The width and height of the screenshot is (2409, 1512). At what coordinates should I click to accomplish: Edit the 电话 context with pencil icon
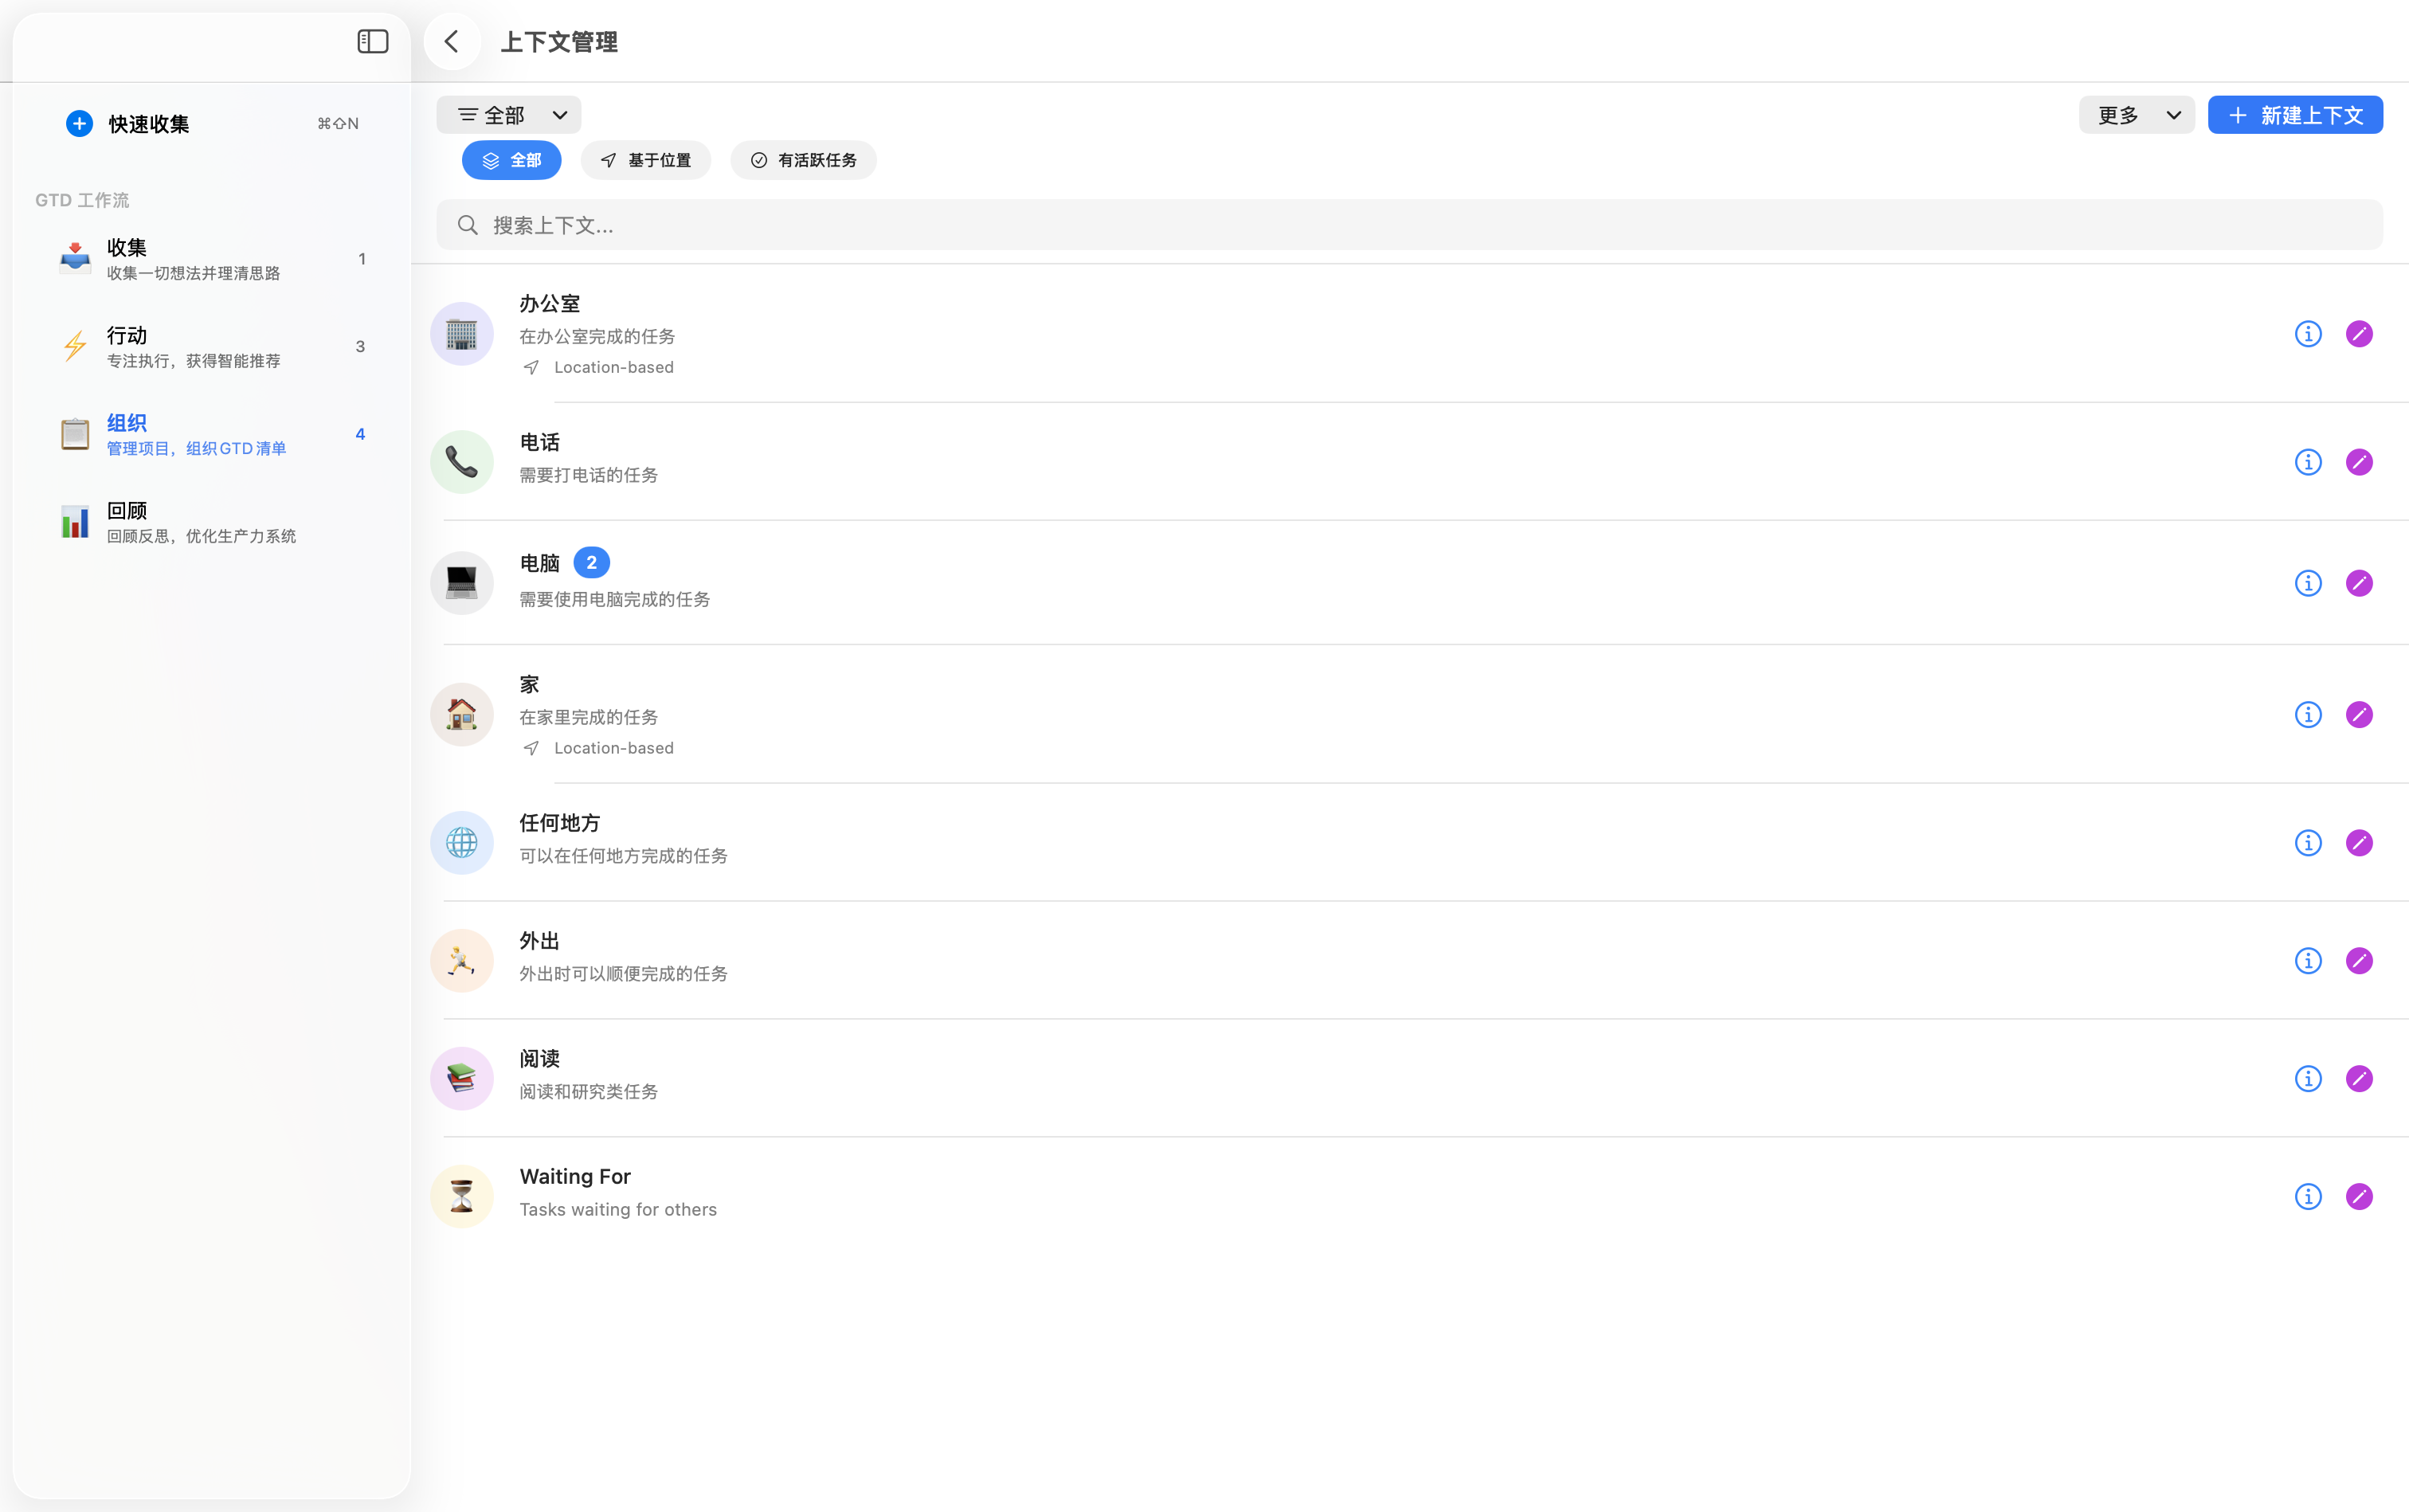pos(2358,462)
